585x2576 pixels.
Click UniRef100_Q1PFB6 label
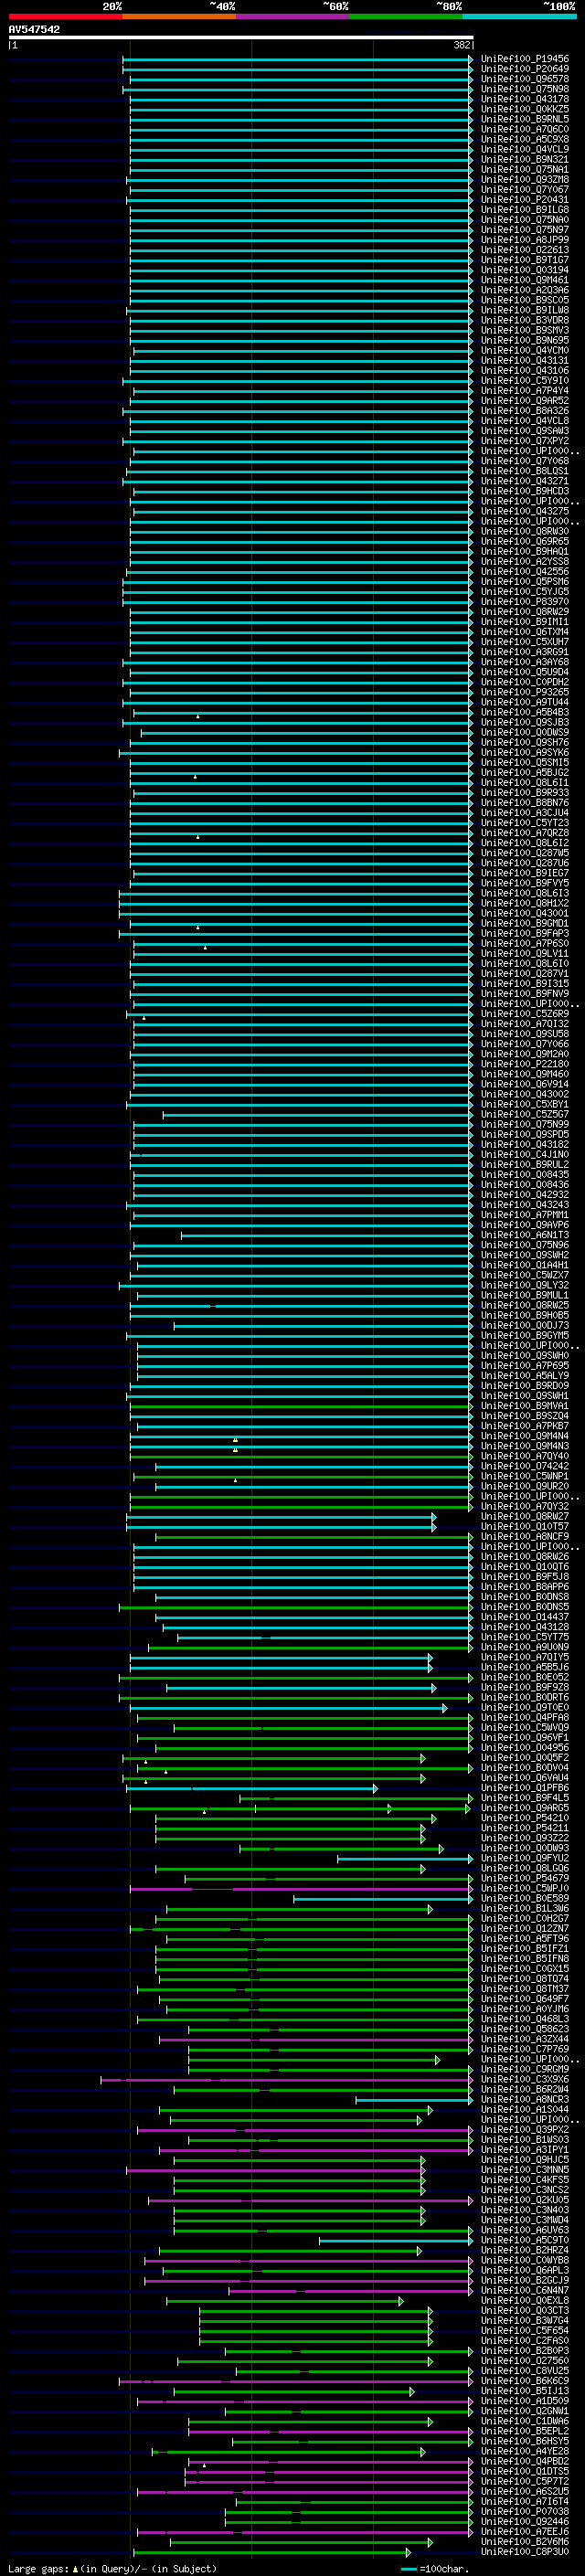pos(524,1788)
